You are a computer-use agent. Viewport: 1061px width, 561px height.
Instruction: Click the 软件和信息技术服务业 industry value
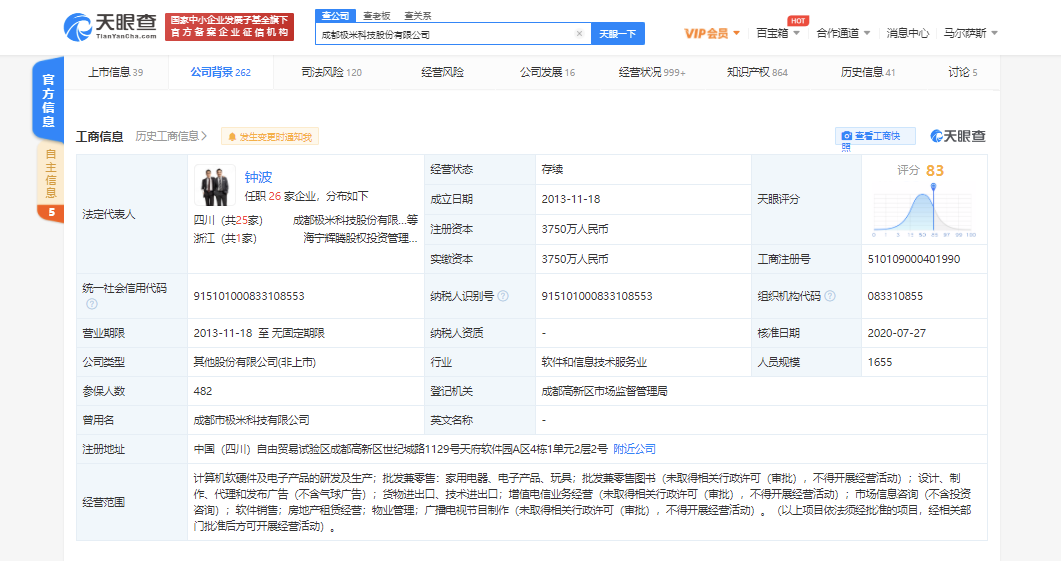594,362
